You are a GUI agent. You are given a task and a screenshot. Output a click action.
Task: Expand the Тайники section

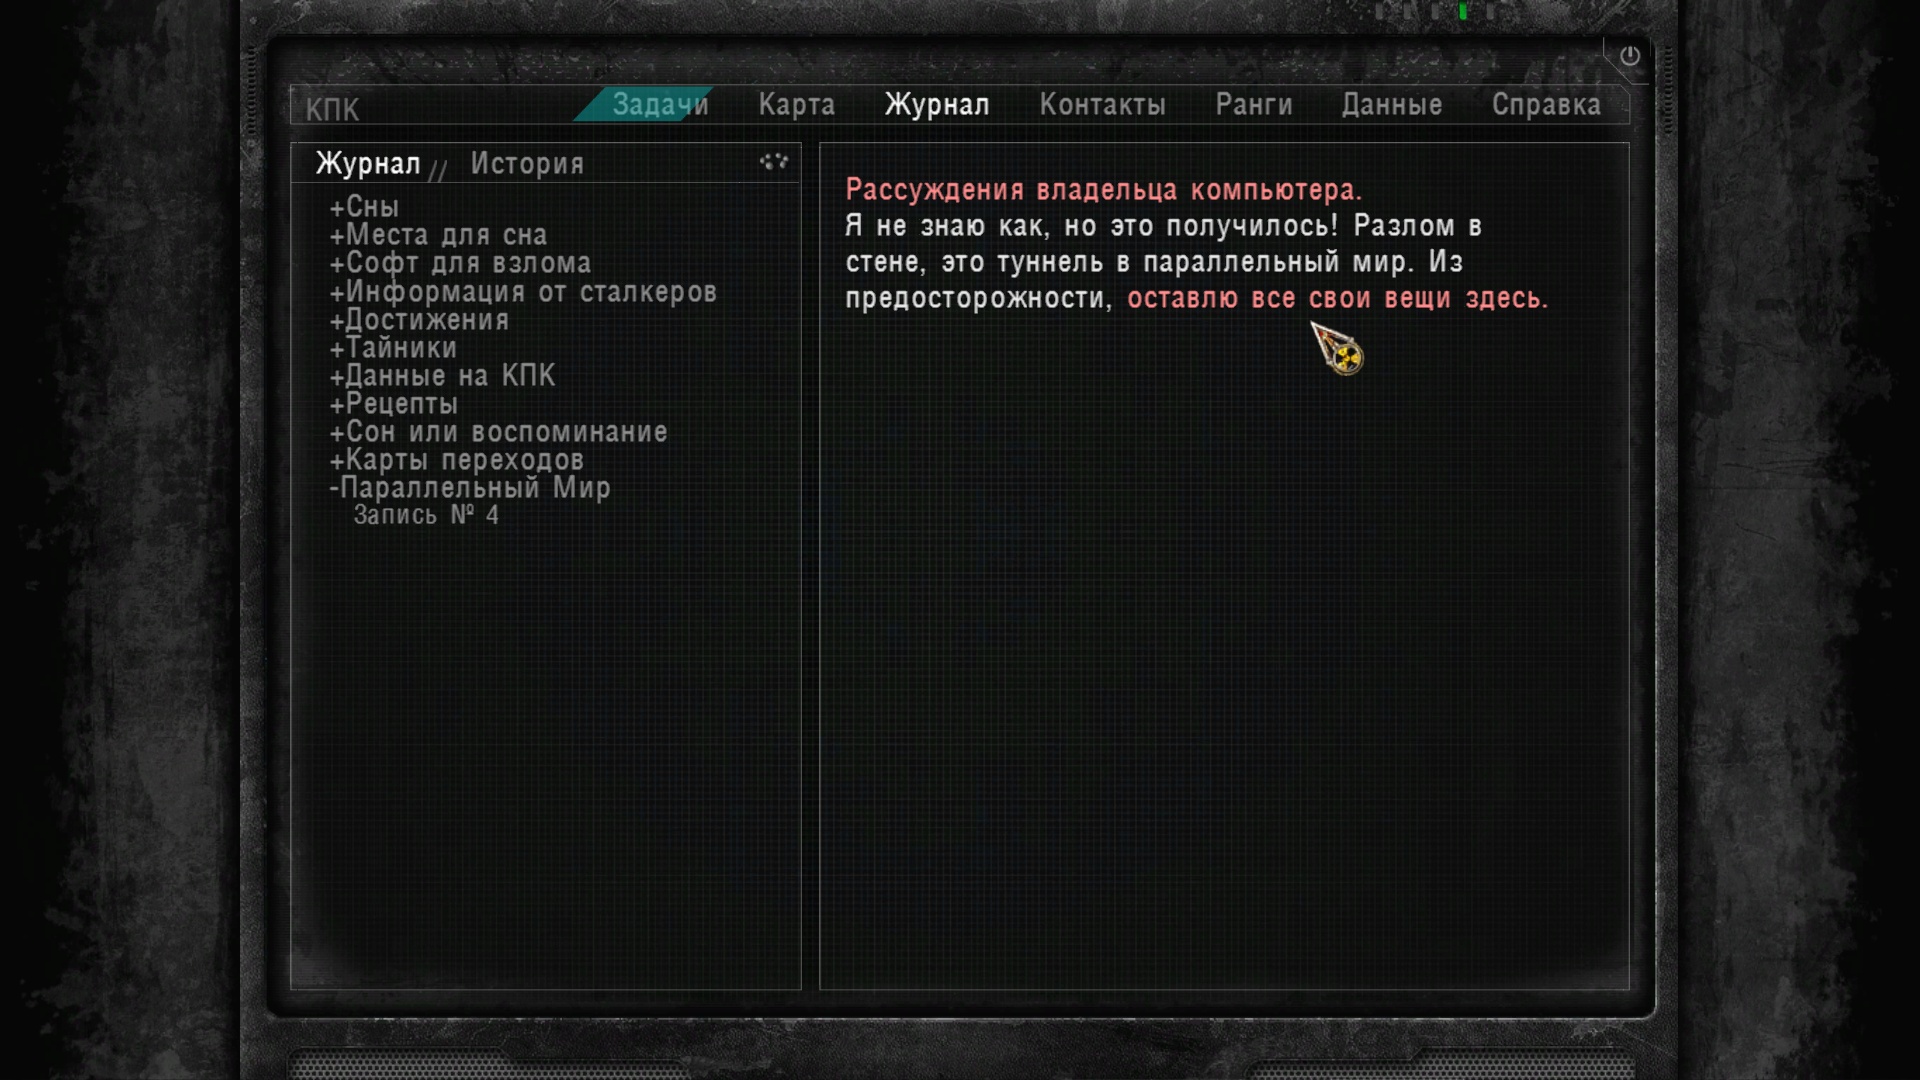[x=393, y=348]
